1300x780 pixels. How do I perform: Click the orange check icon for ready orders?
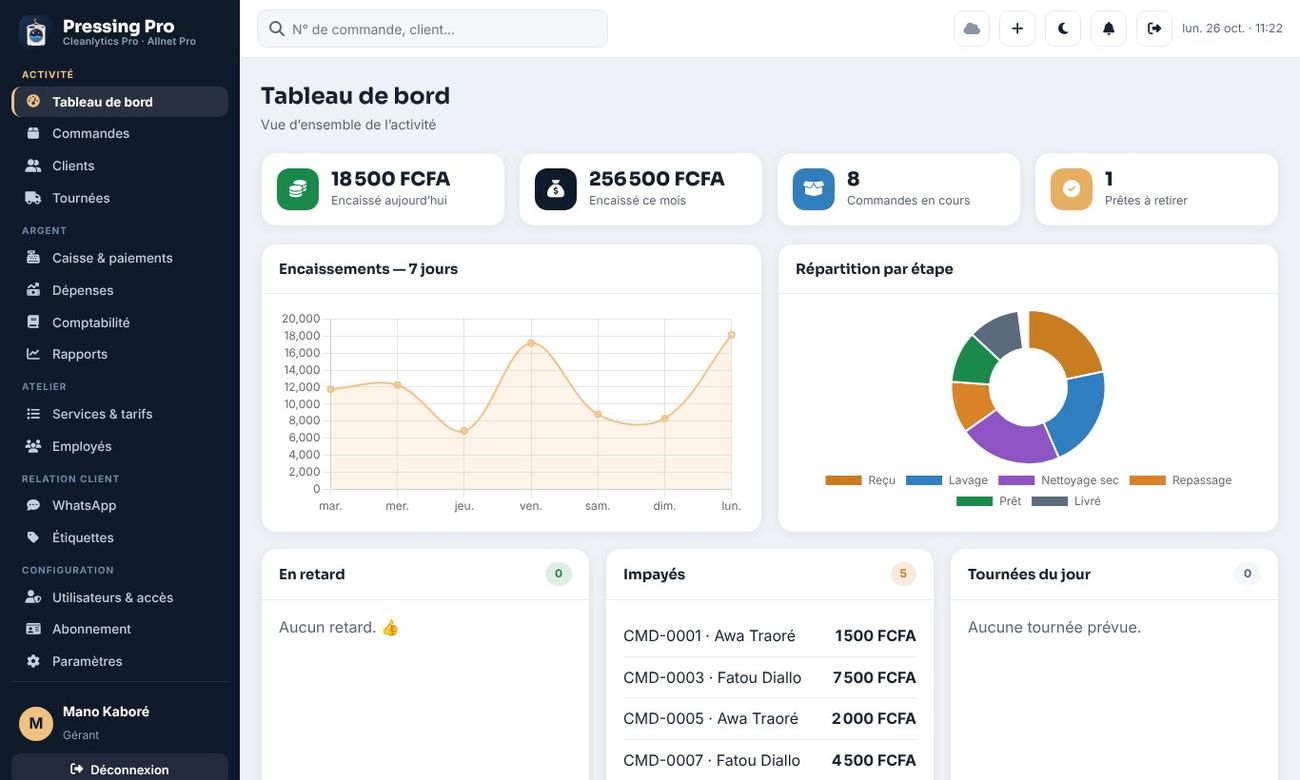pos(1072,189)
